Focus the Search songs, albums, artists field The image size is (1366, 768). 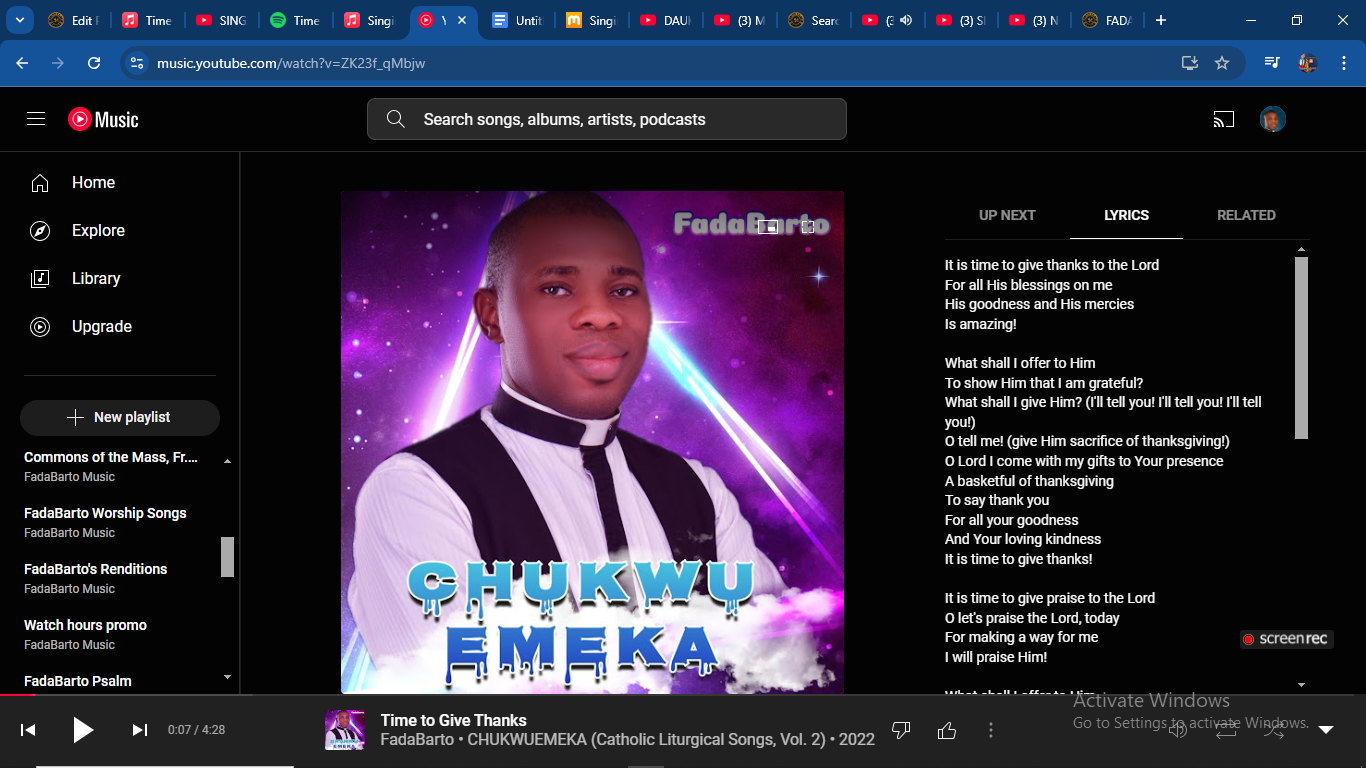(607, 119)
